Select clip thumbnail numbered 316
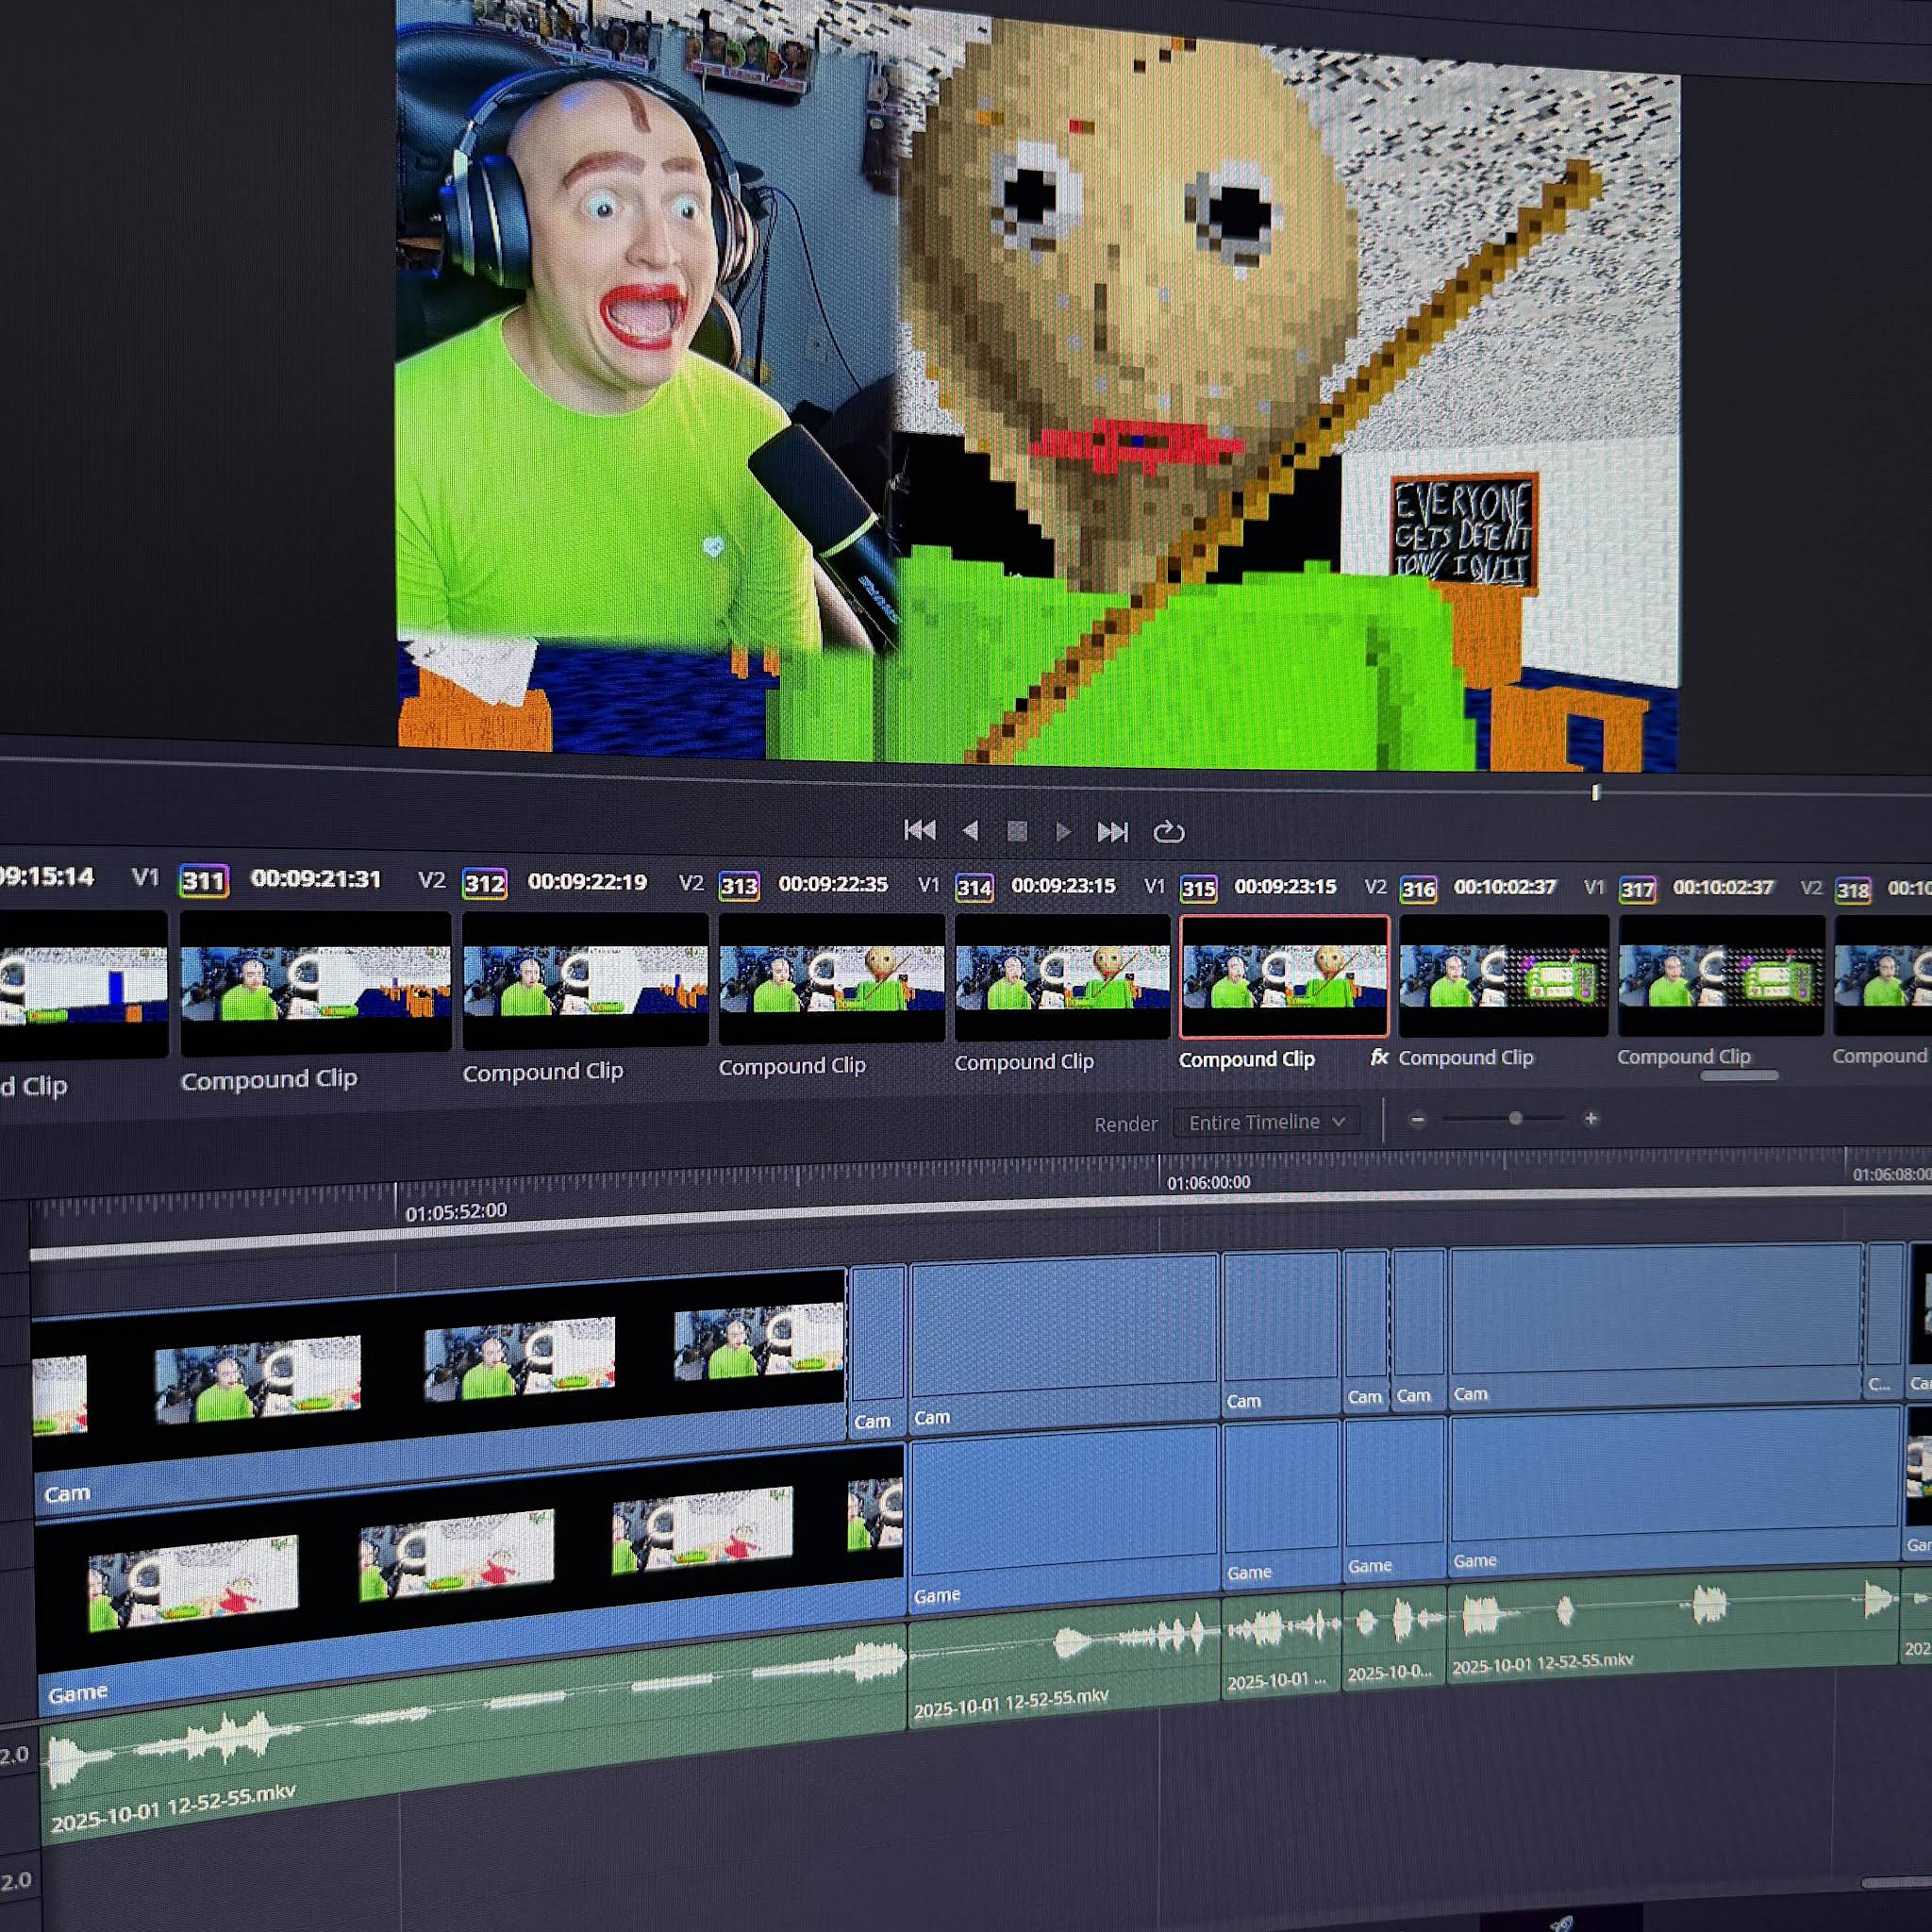Viewport: 1932px width, 1932px height. tap(1503, 975)
